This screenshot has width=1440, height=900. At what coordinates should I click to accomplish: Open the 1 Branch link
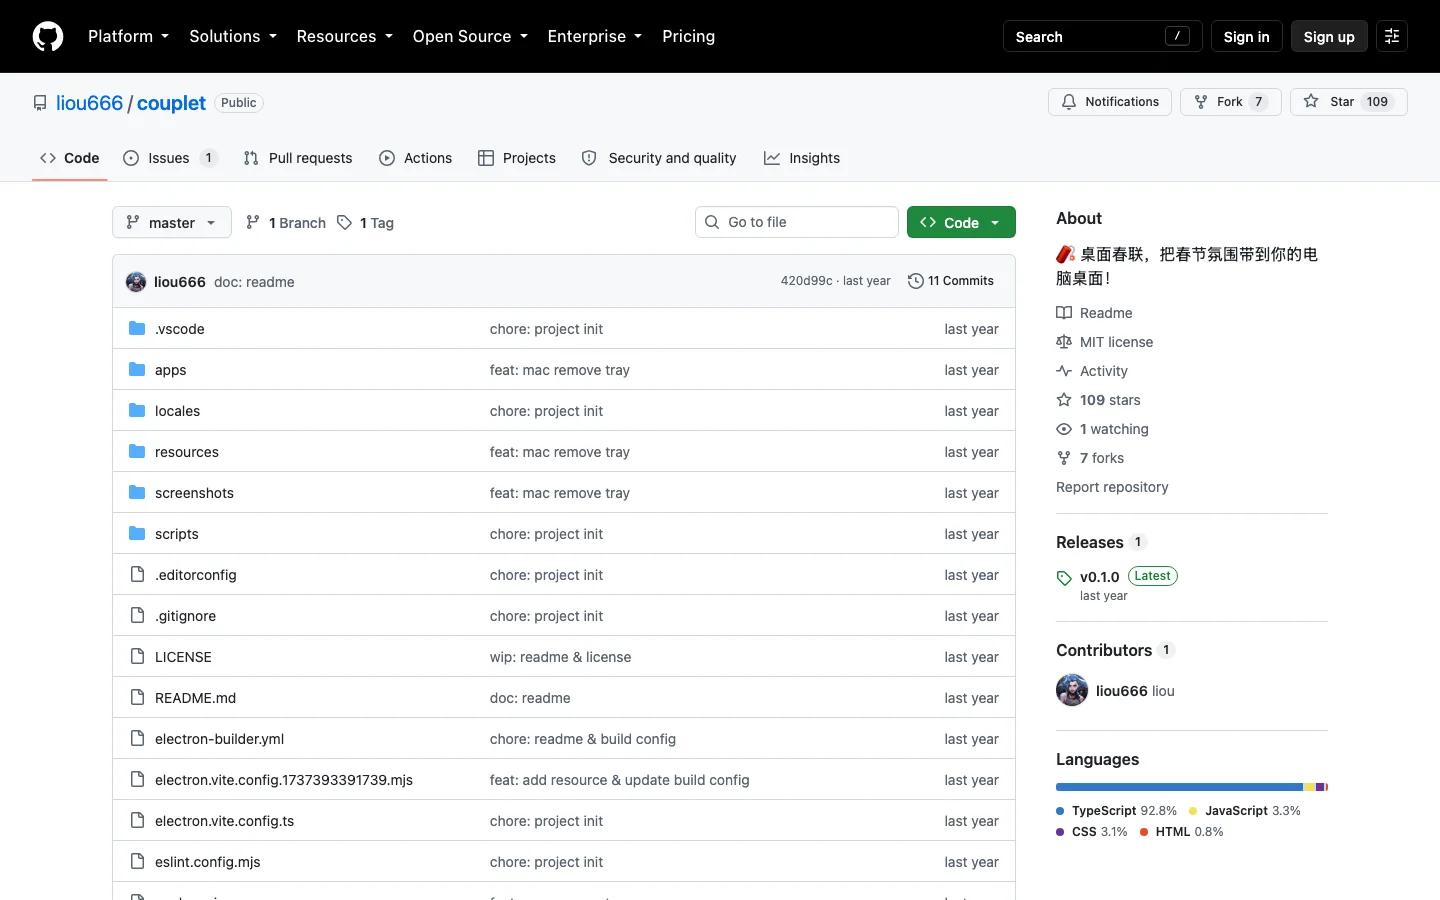click(x=286, y=223)
